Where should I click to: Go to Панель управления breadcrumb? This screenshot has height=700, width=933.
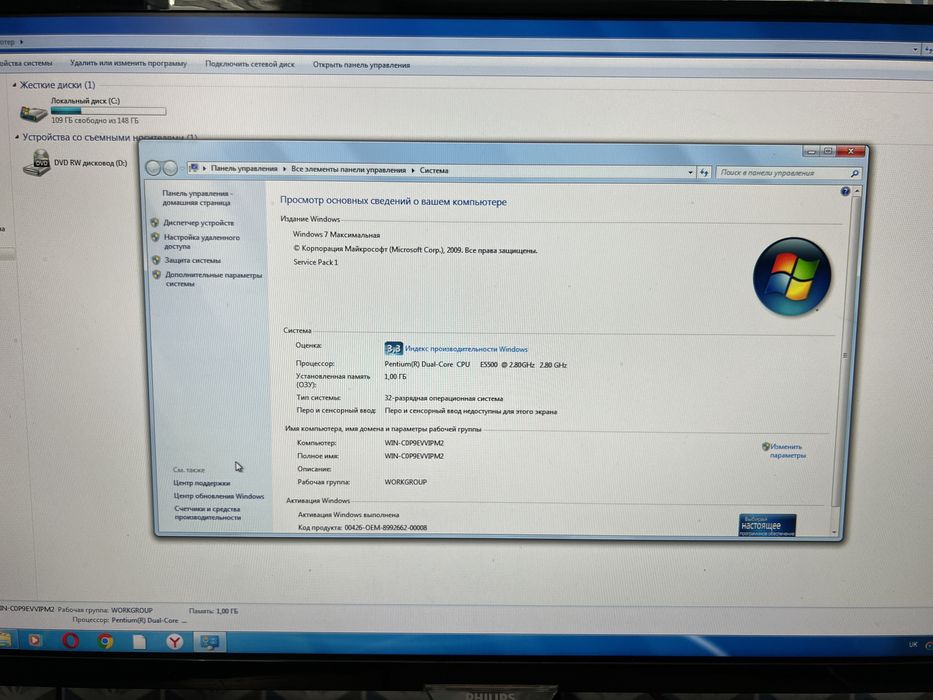click(x=244, y=168)
